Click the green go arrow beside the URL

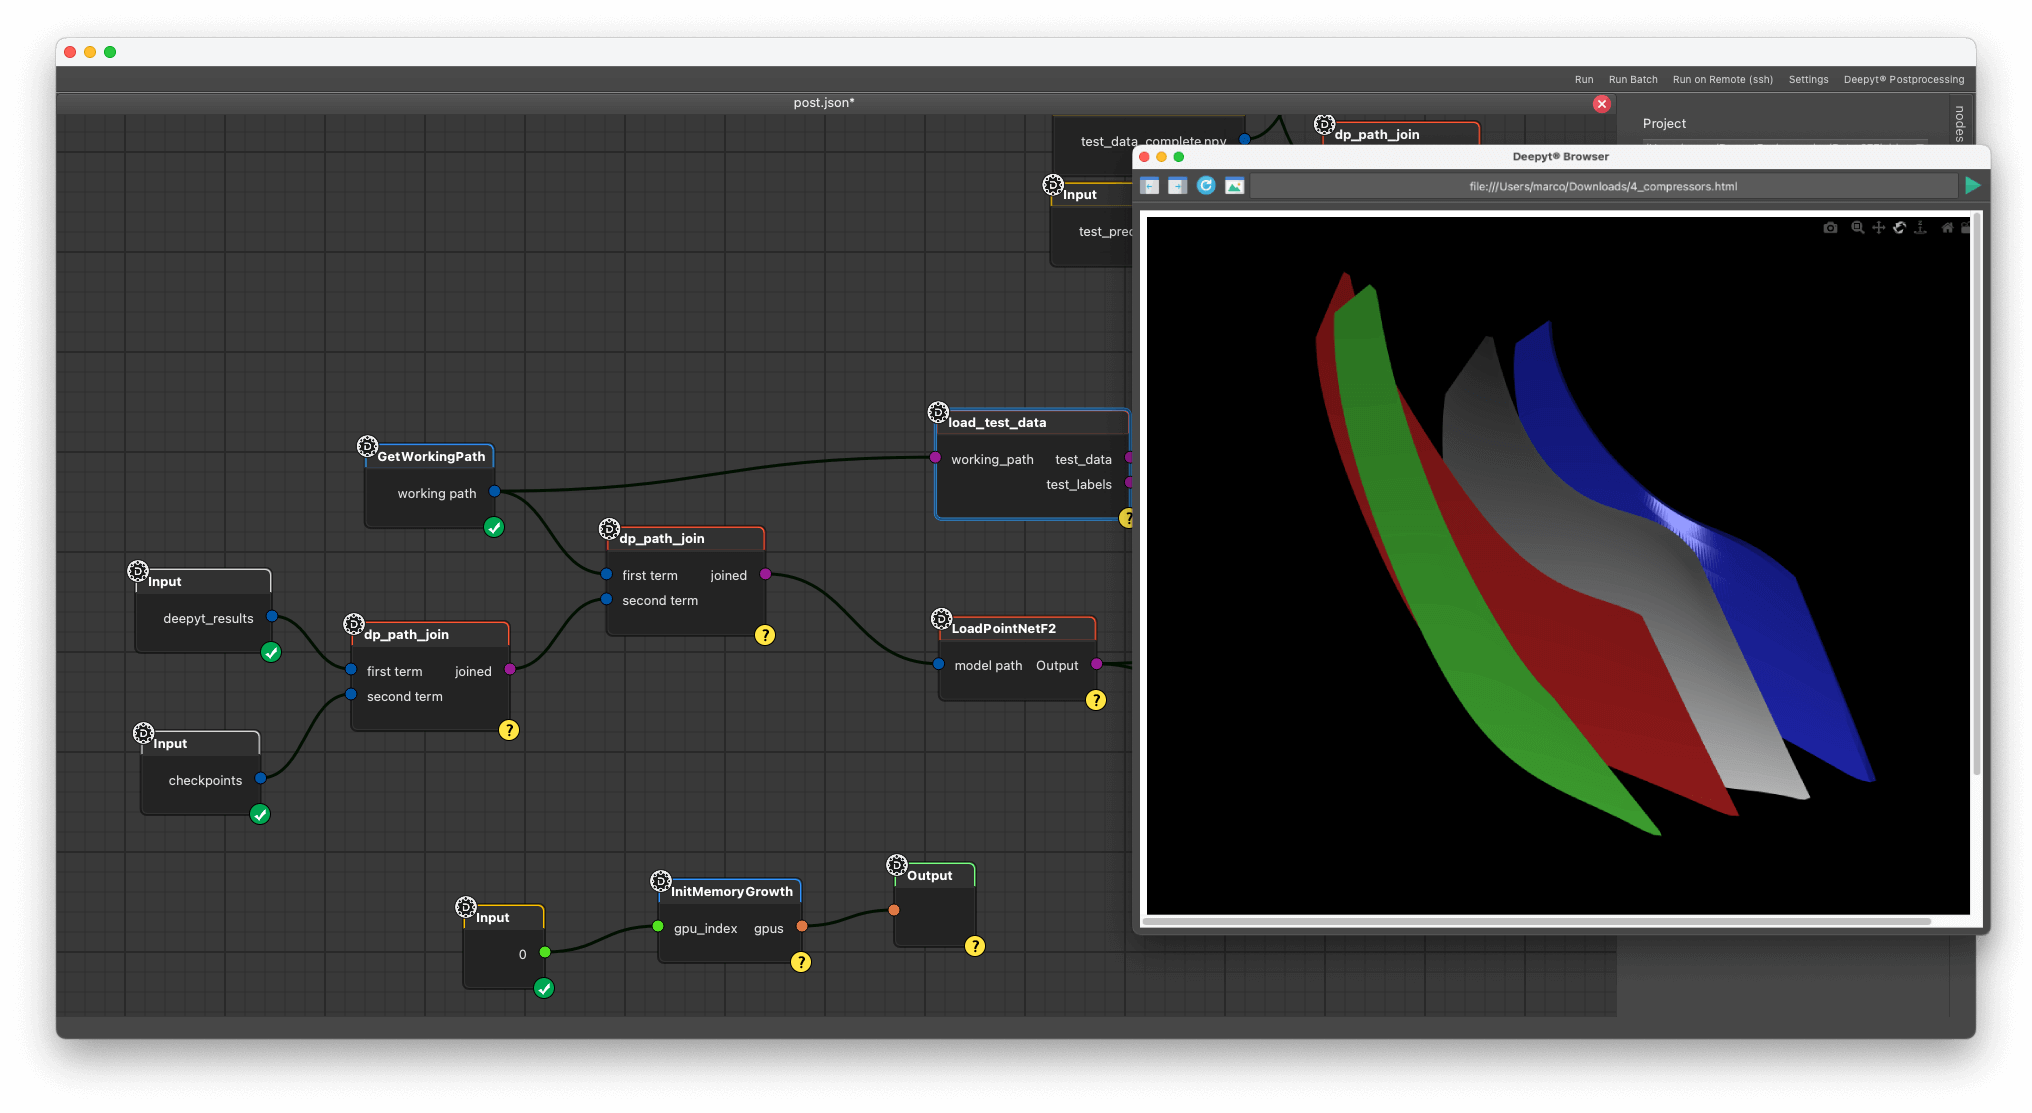coord(1972,186)
